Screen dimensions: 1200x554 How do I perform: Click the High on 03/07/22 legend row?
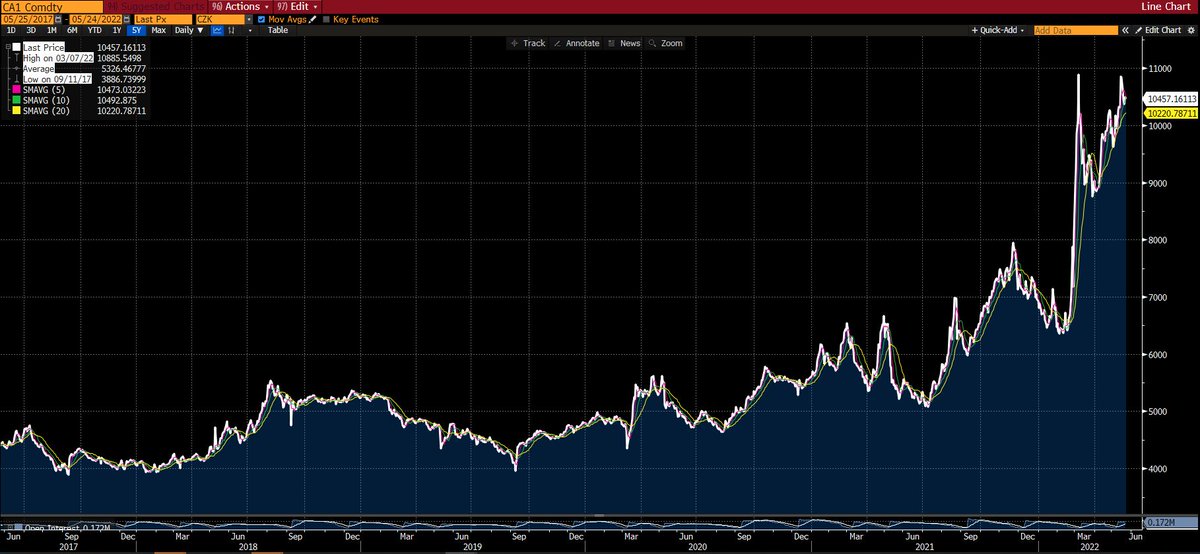point(58,58)
